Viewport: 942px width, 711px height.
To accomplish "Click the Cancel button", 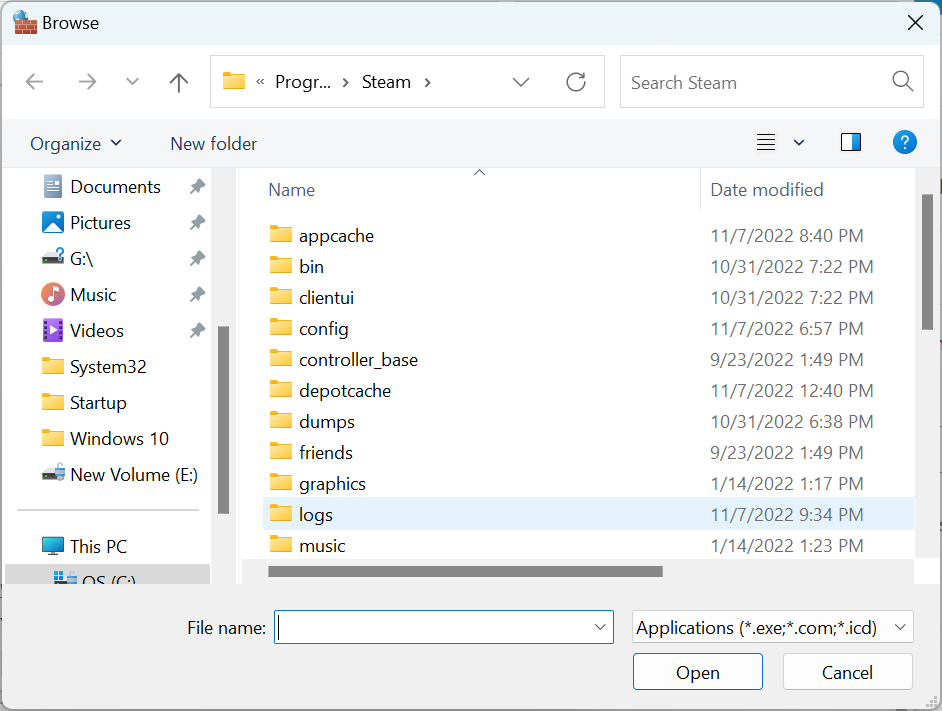I will pos(847,672).
